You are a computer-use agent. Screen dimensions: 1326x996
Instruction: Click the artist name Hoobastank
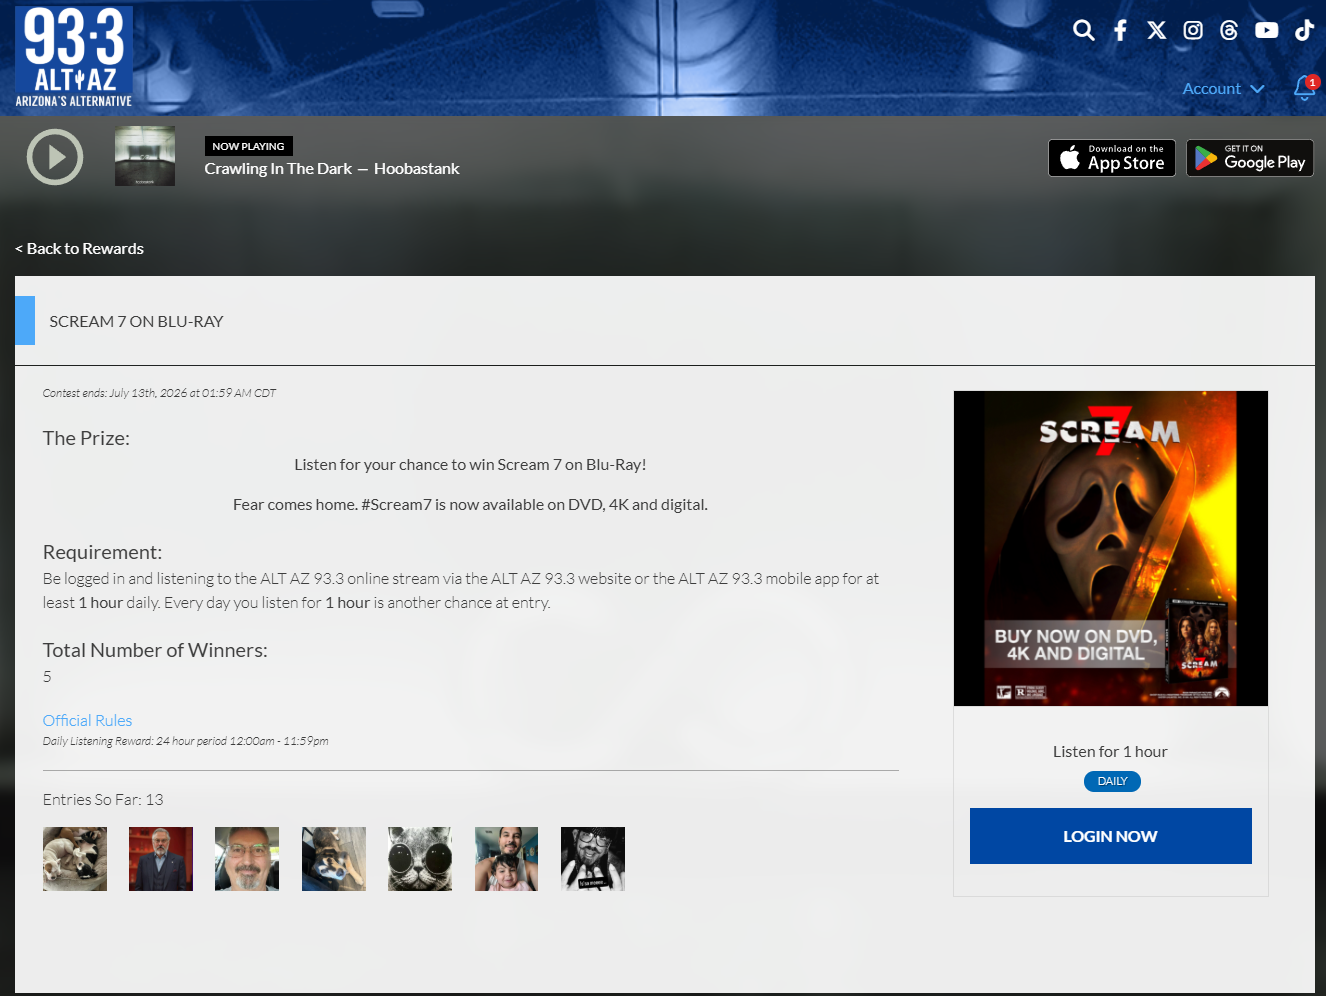pyautogui.click(x=417, y=169)
